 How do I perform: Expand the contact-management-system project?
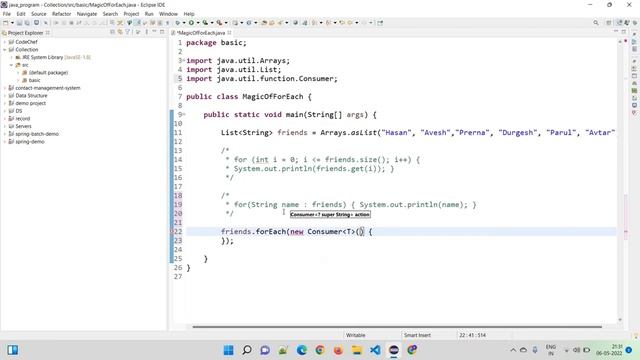pyautogui.click(x=4, y=88)
